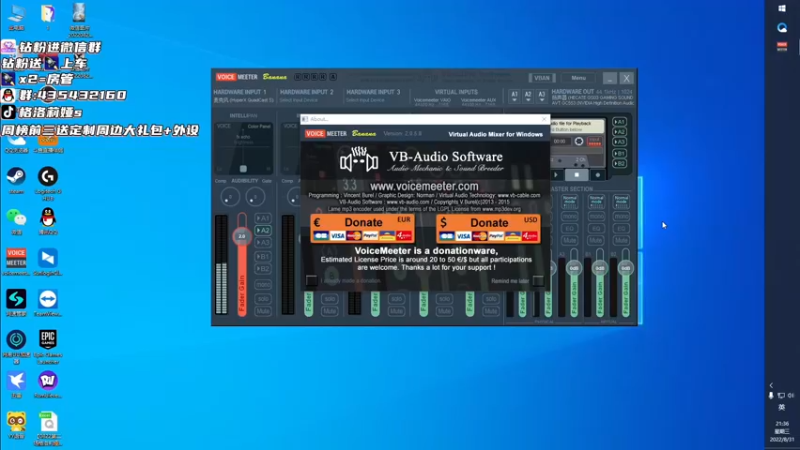Click the Intellipan voice panel handle
The width and height of the screenshot is (800, 450).
243,169
